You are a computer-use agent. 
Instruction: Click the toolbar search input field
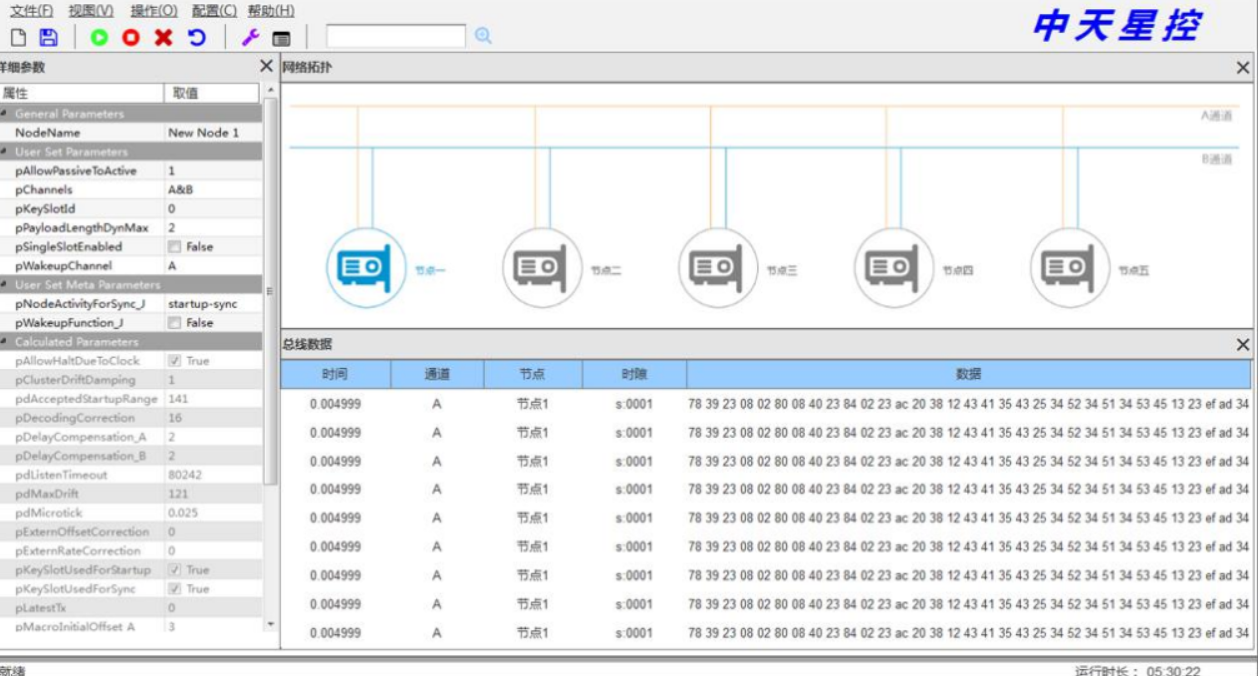pos(395,37)
